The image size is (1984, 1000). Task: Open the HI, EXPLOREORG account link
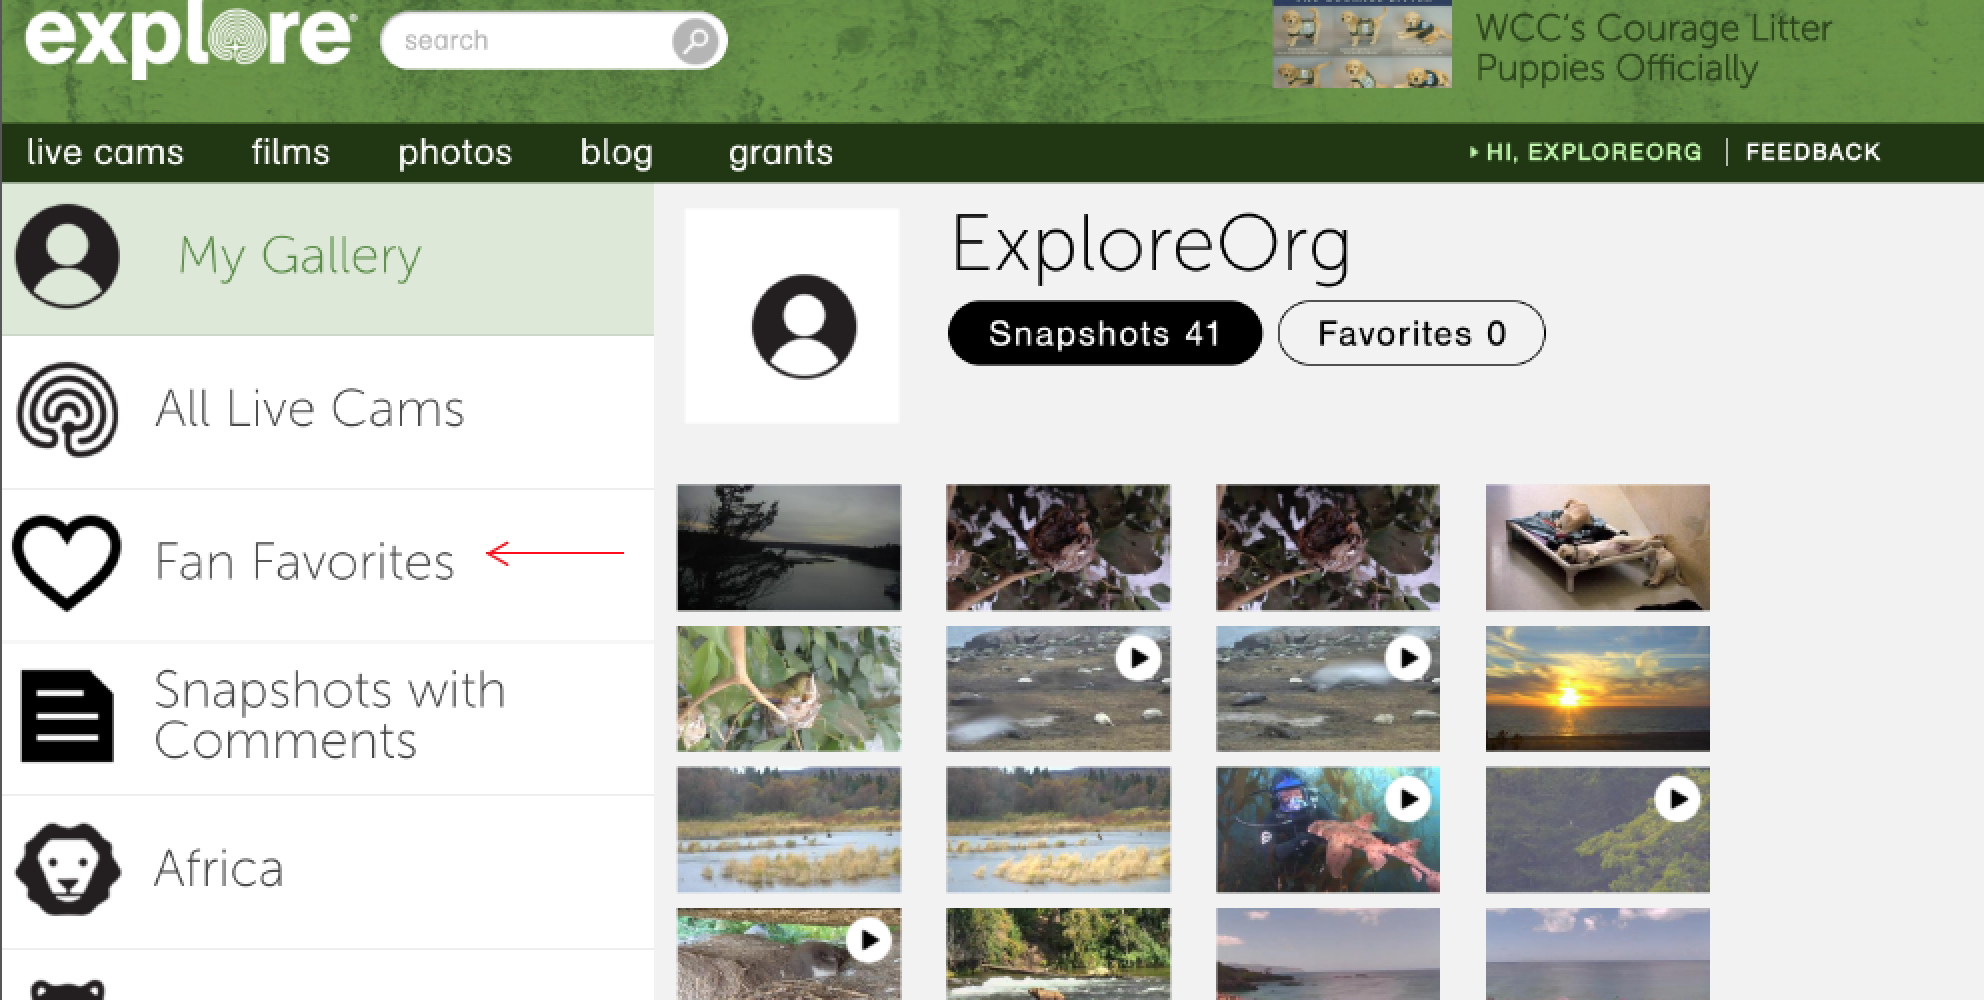pyautogui.click(x=1590, y=151)
